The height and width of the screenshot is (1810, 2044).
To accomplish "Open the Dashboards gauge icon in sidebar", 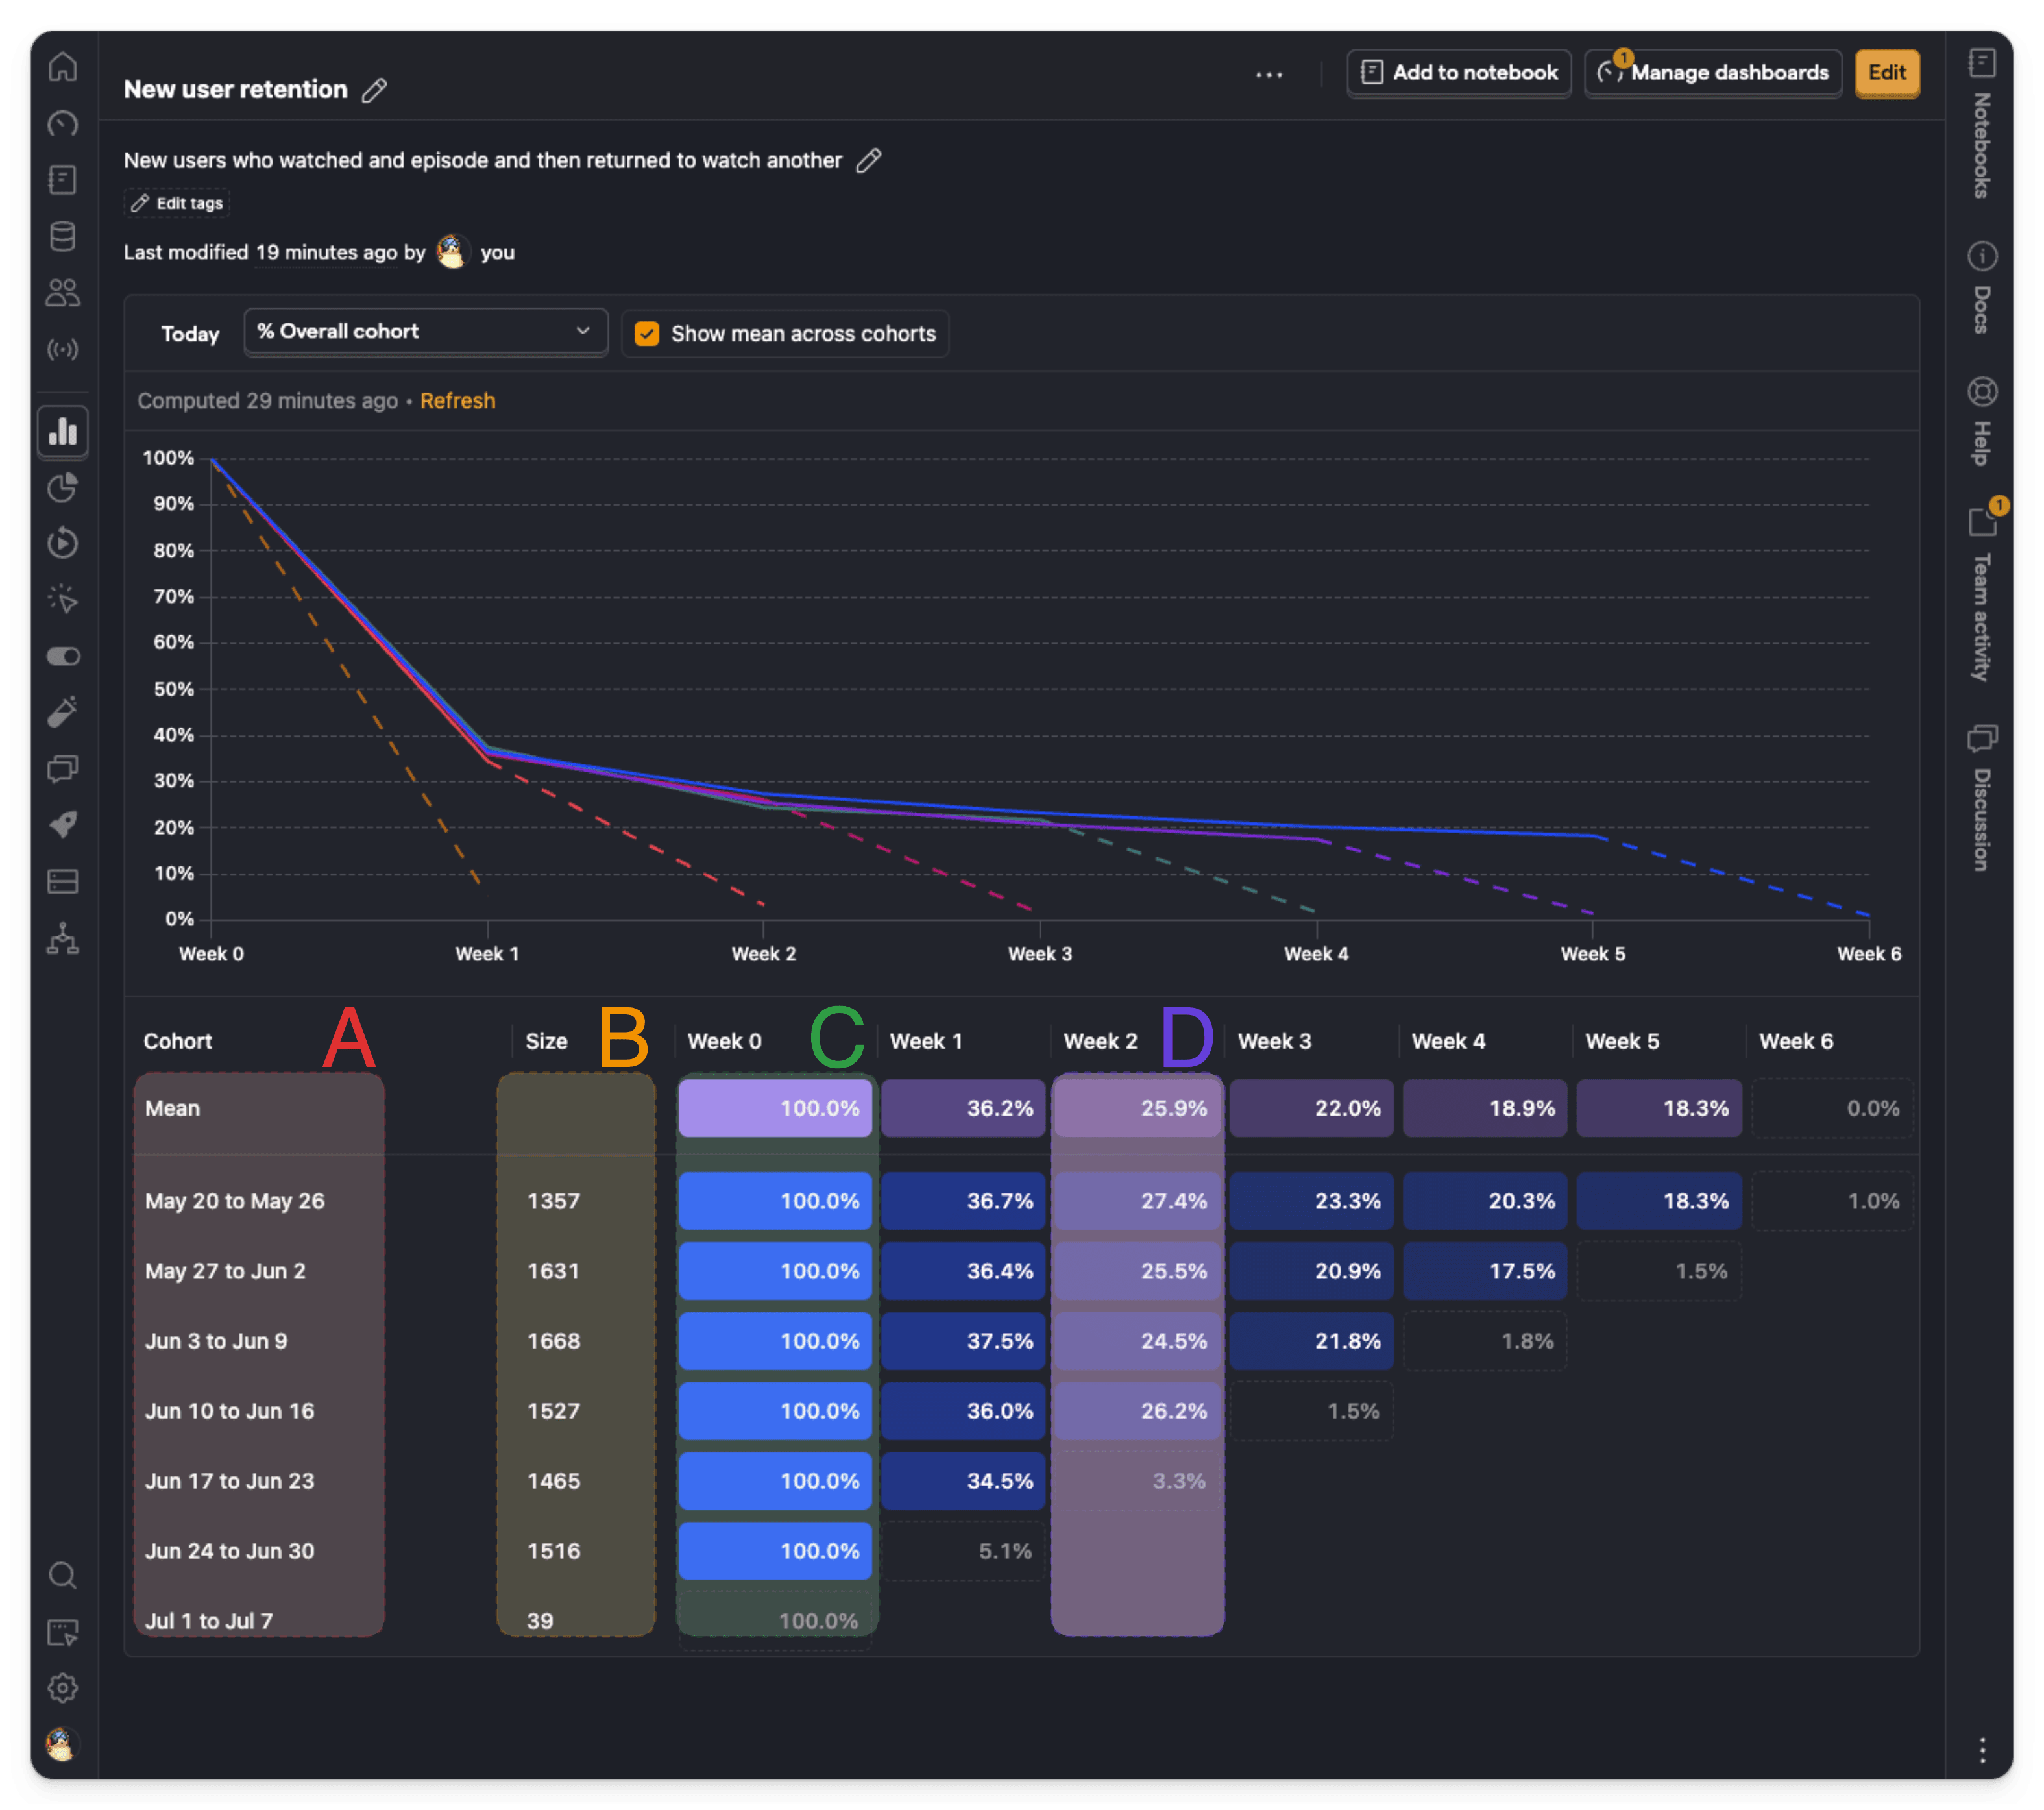I will click(63, 123).
